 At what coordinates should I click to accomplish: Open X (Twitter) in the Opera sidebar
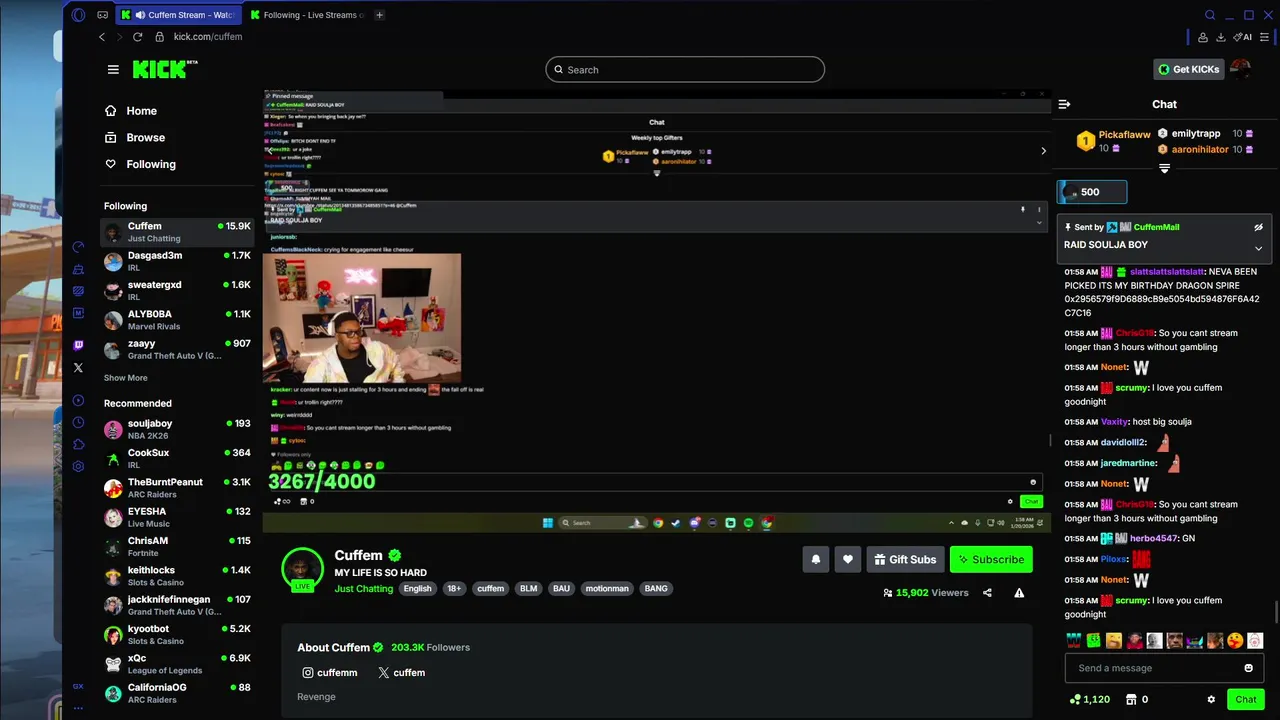coord(79,368)
